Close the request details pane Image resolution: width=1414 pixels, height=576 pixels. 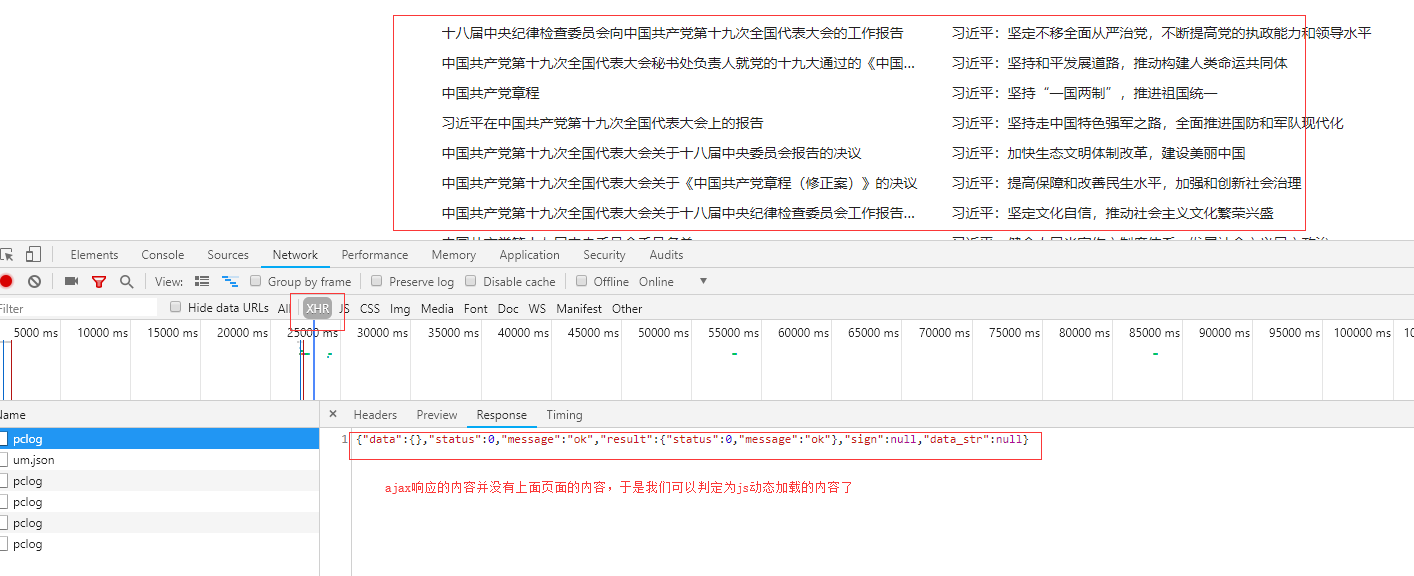click(x=333, y=414)
